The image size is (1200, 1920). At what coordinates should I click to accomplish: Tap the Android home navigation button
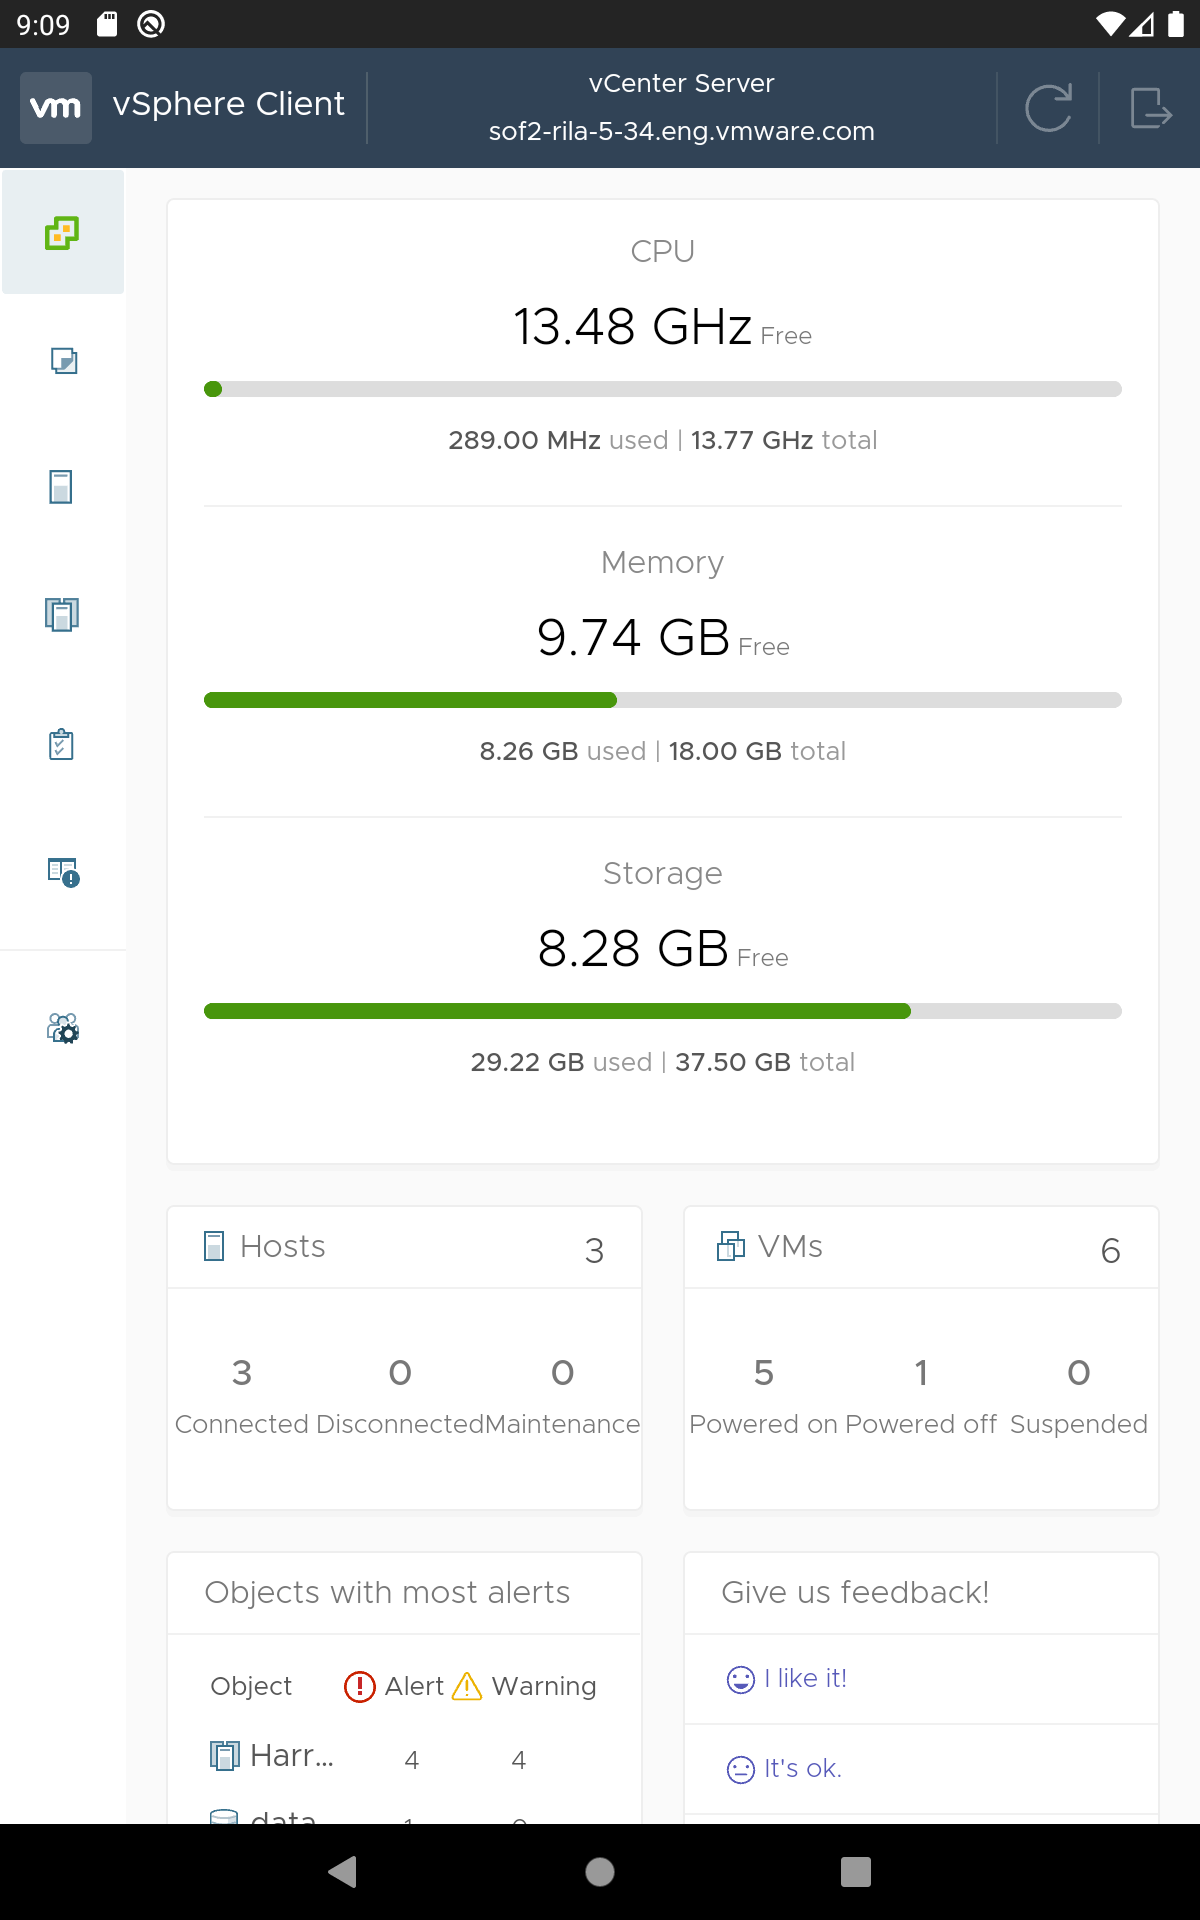600,1872
